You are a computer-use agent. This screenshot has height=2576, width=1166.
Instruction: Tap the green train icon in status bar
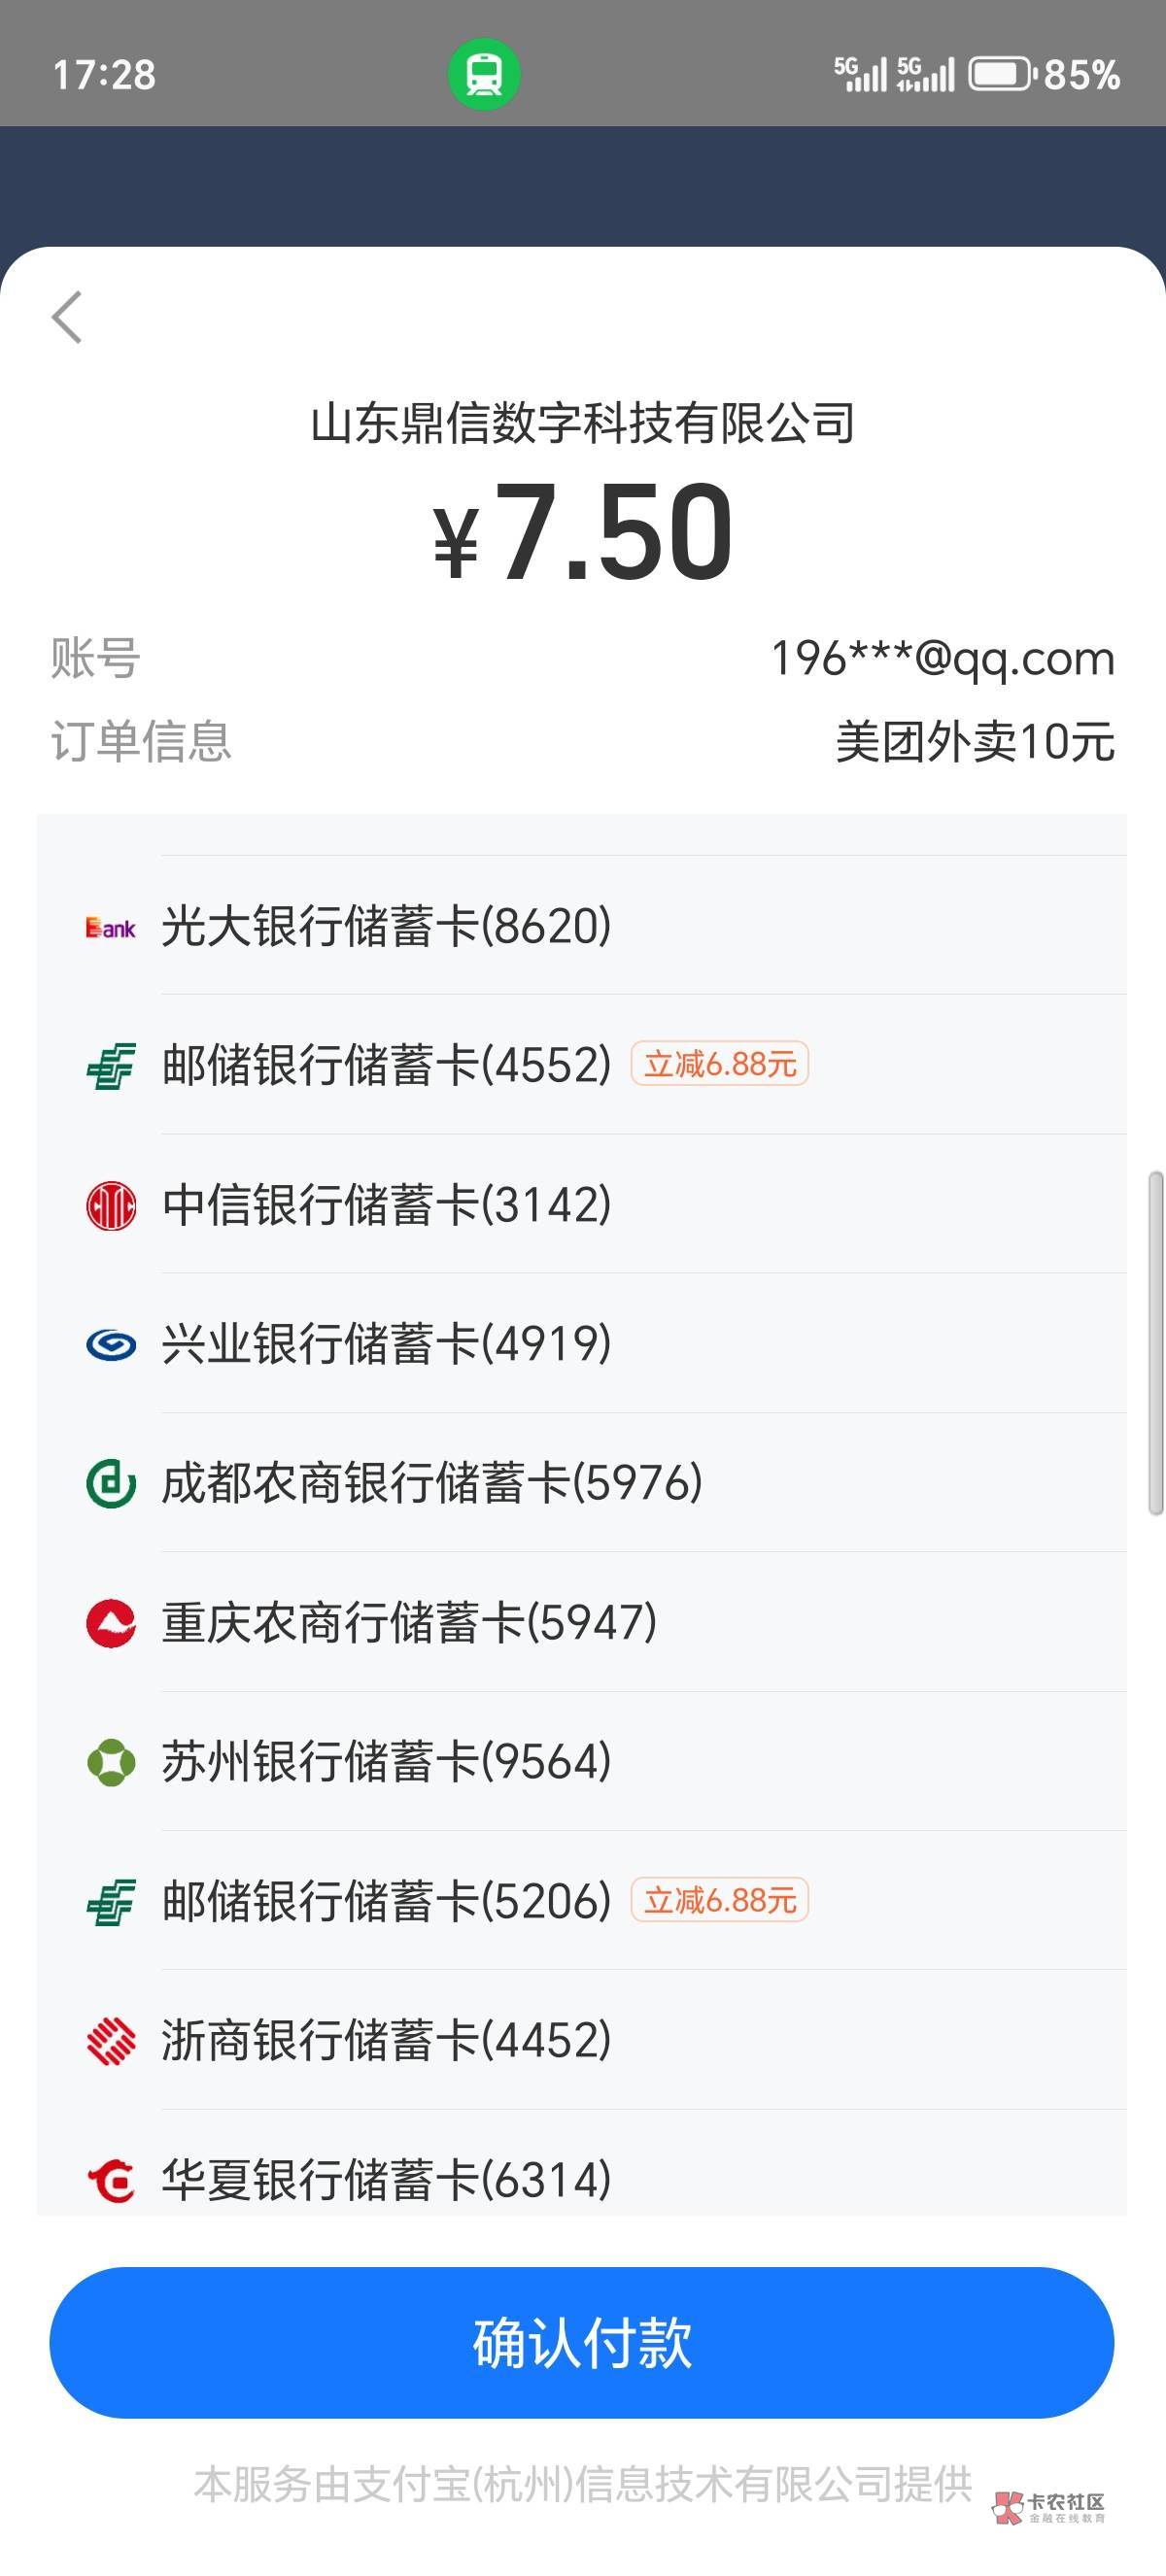click(484, 74)
